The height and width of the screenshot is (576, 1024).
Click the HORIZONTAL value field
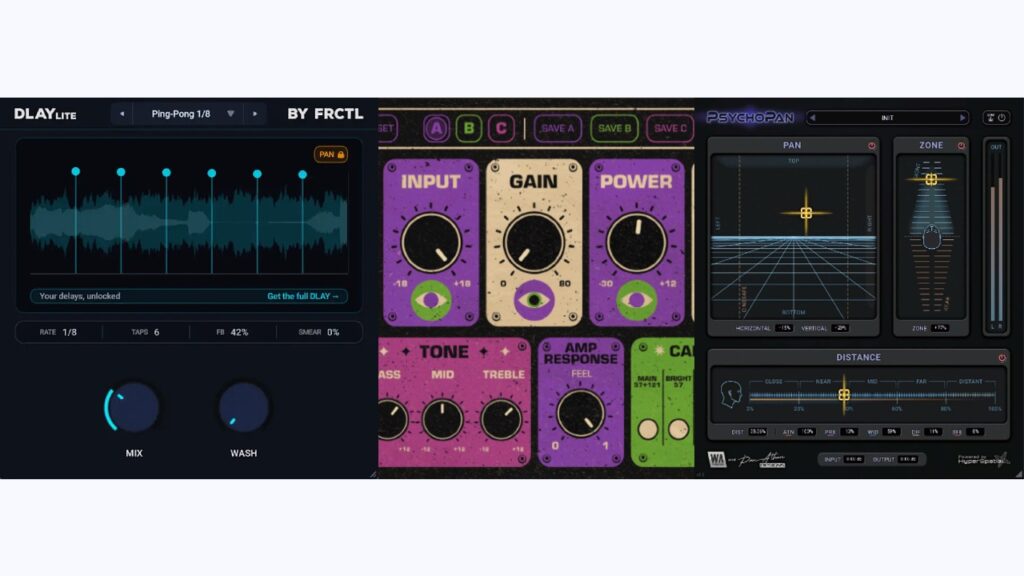784,328
